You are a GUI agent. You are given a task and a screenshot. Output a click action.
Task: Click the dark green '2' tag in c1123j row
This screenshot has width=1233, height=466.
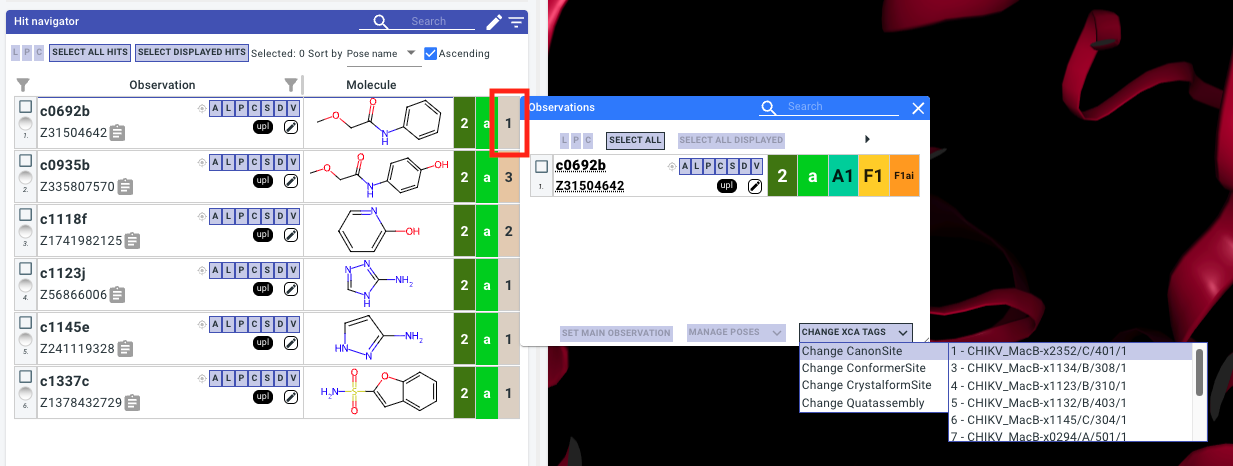[x=464, y=286]
